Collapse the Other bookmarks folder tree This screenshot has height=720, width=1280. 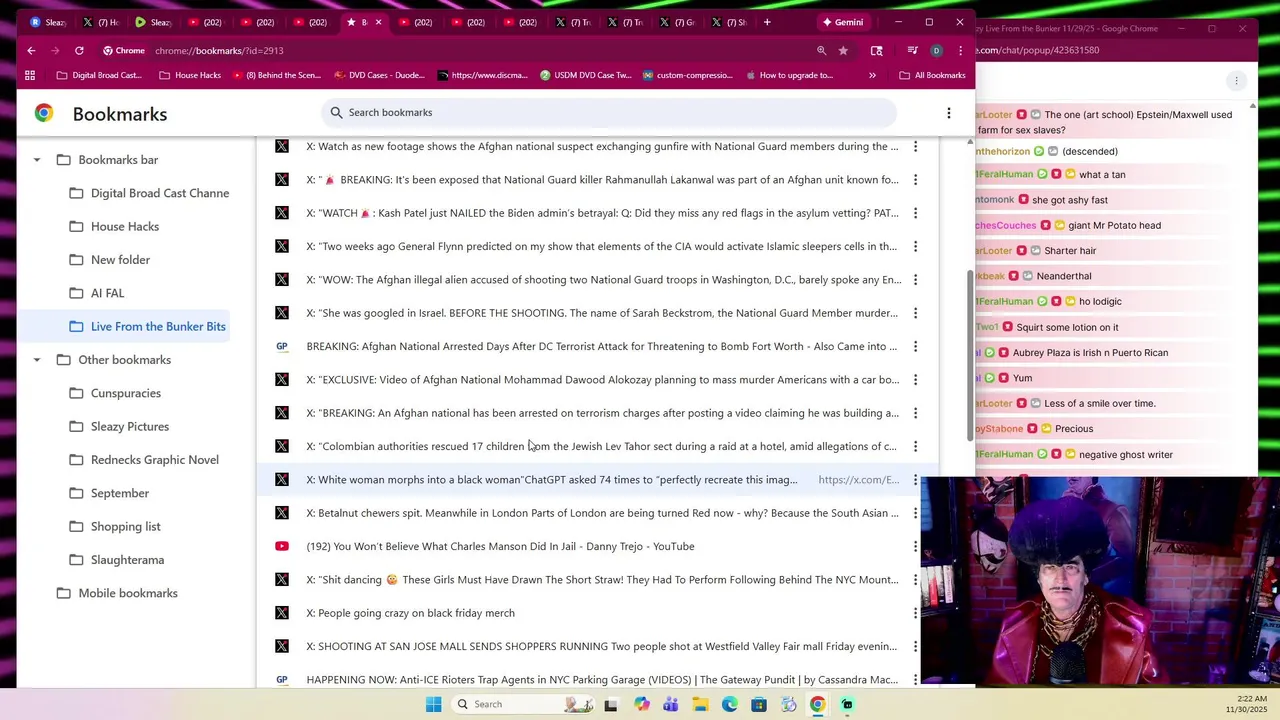coord(37,360)
